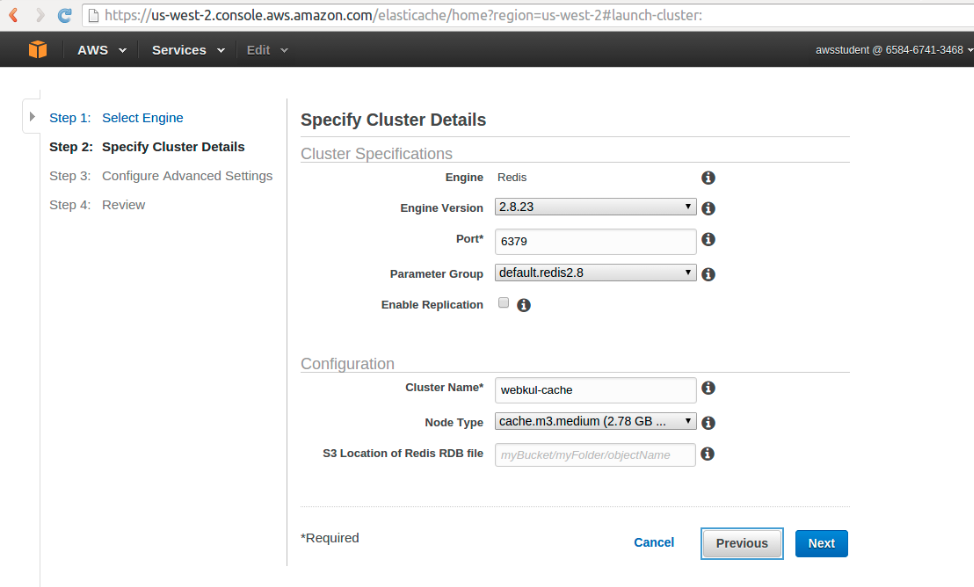Open the Parameter Group default.redis2.8 dropdown
Screen dimensions: 974x587
(x=595, y=273)
